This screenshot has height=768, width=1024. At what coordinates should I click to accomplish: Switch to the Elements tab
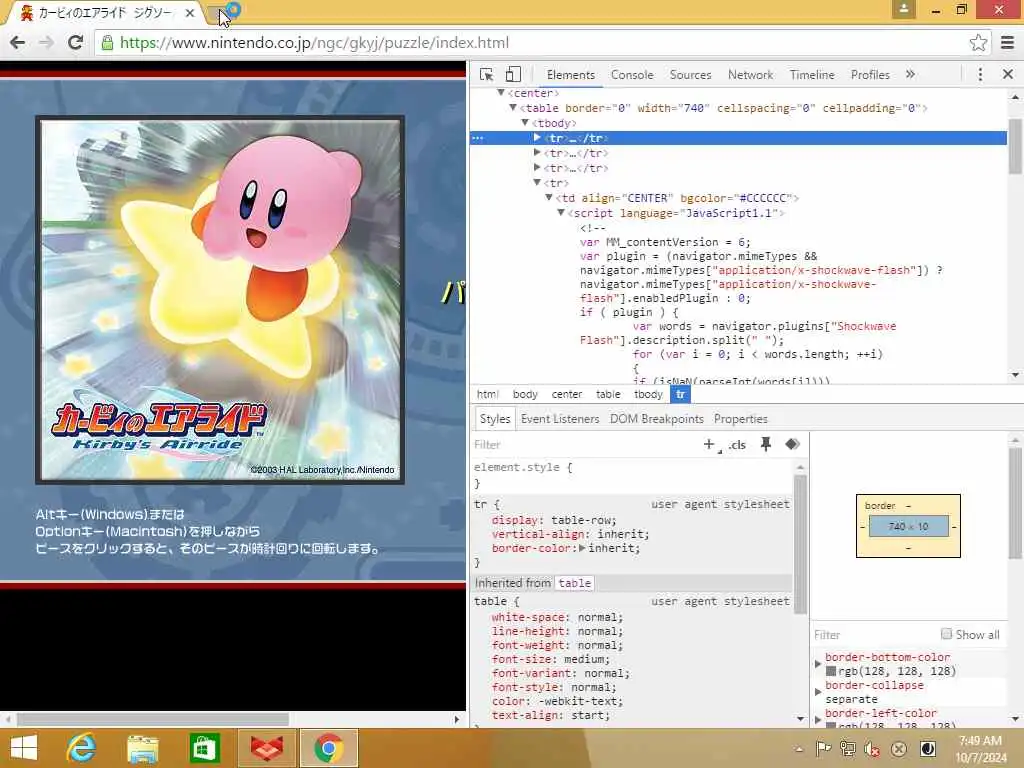570,74
